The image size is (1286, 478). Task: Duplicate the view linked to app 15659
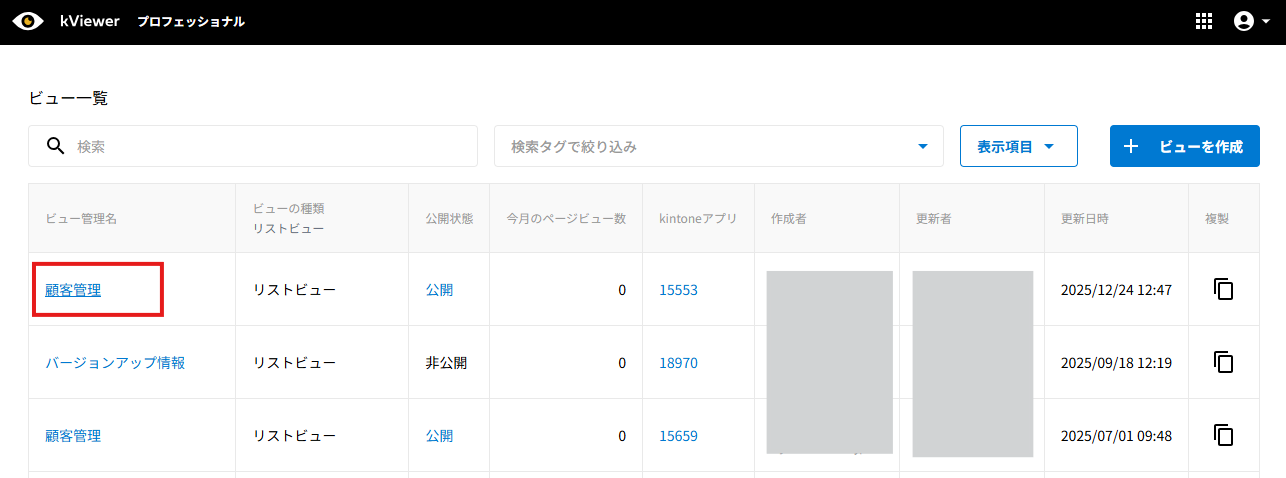(1223, 435)
